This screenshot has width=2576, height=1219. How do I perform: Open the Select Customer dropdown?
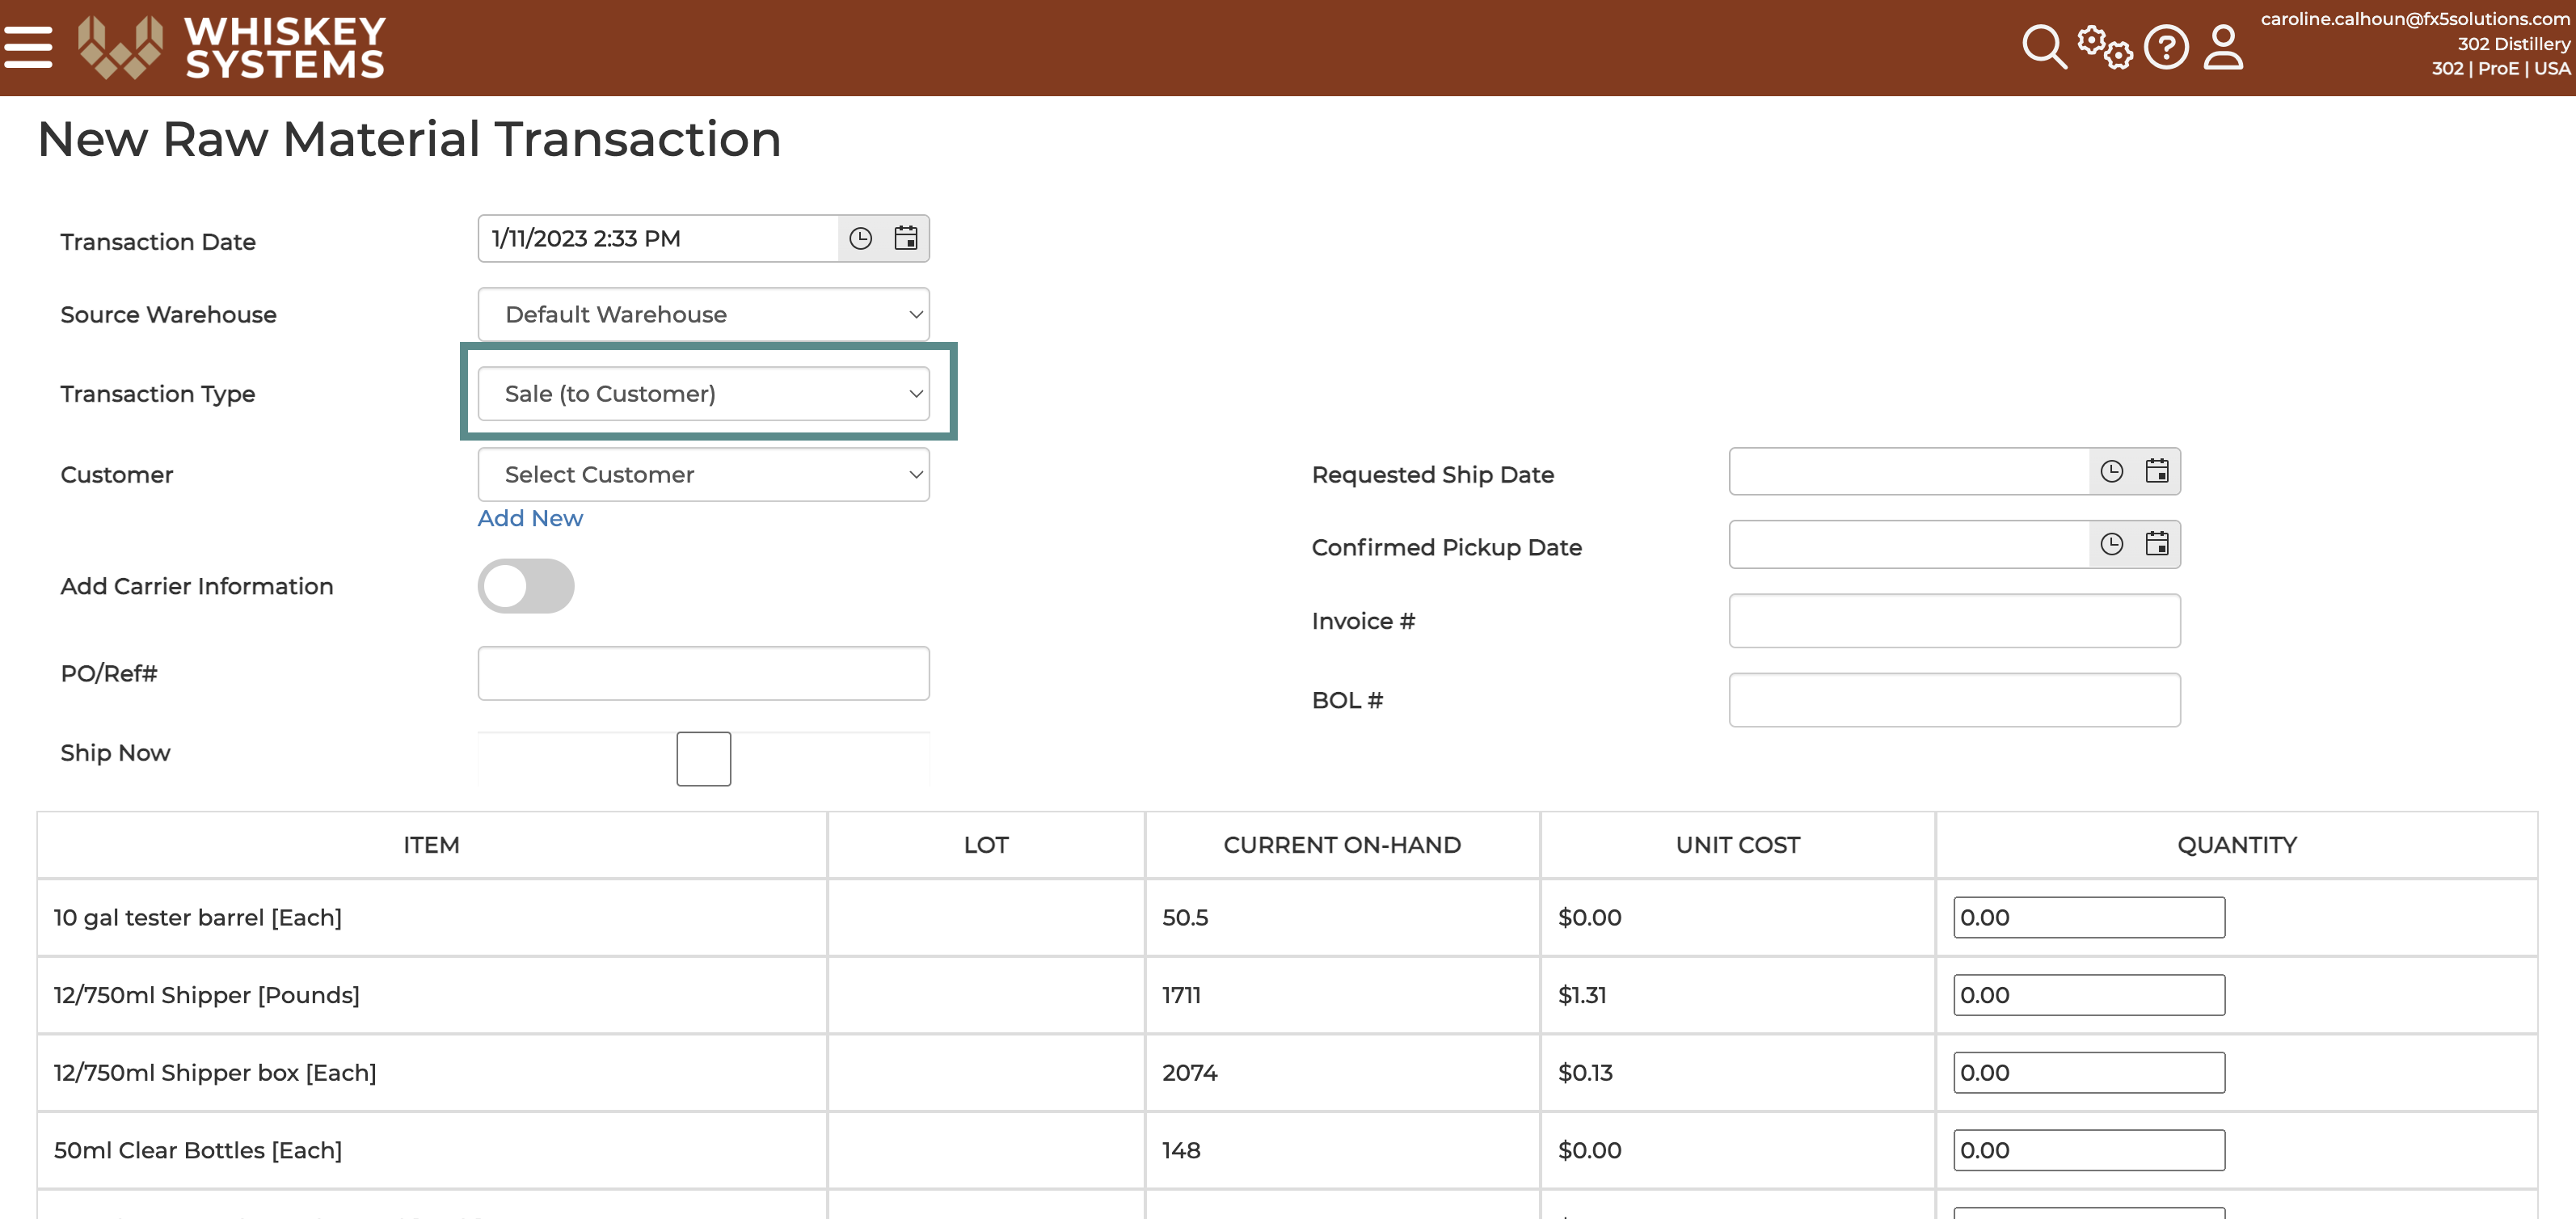(703, 474)
